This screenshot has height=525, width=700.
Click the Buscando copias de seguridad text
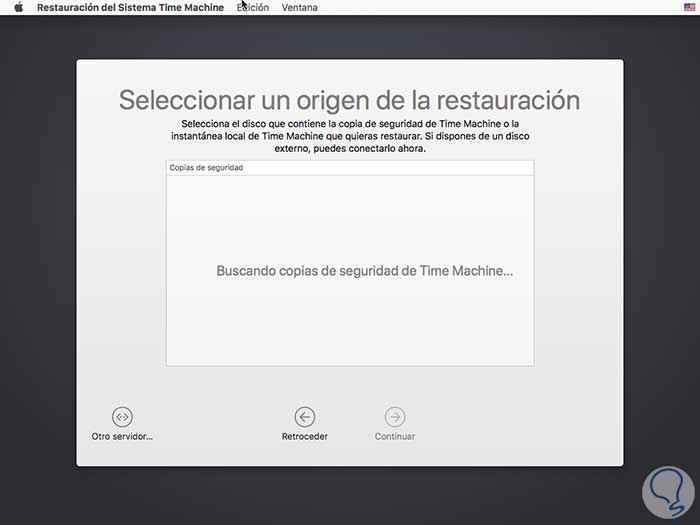click(365, 271)
